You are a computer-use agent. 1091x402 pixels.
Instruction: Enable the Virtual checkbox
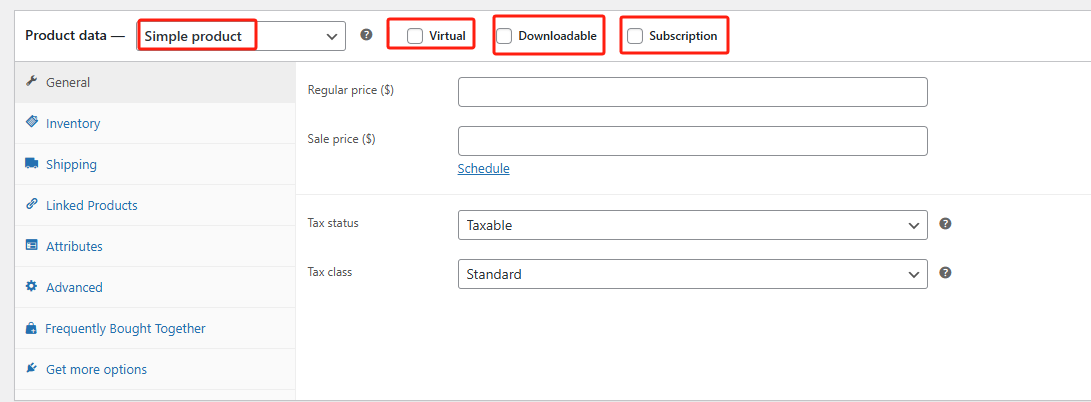click(415, 36)
